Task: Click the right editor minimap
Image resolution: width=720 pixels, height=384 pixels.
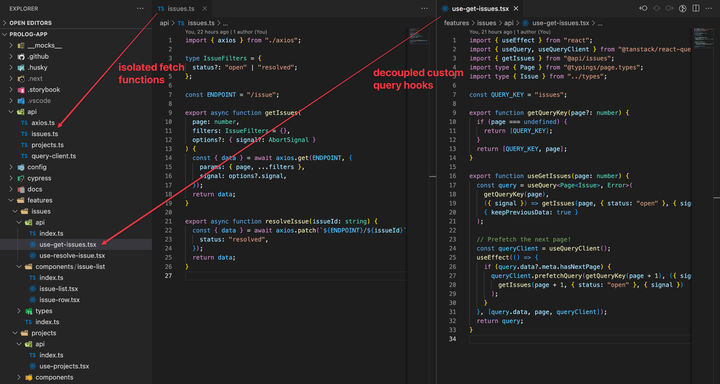Action: [x=703, y=38]
